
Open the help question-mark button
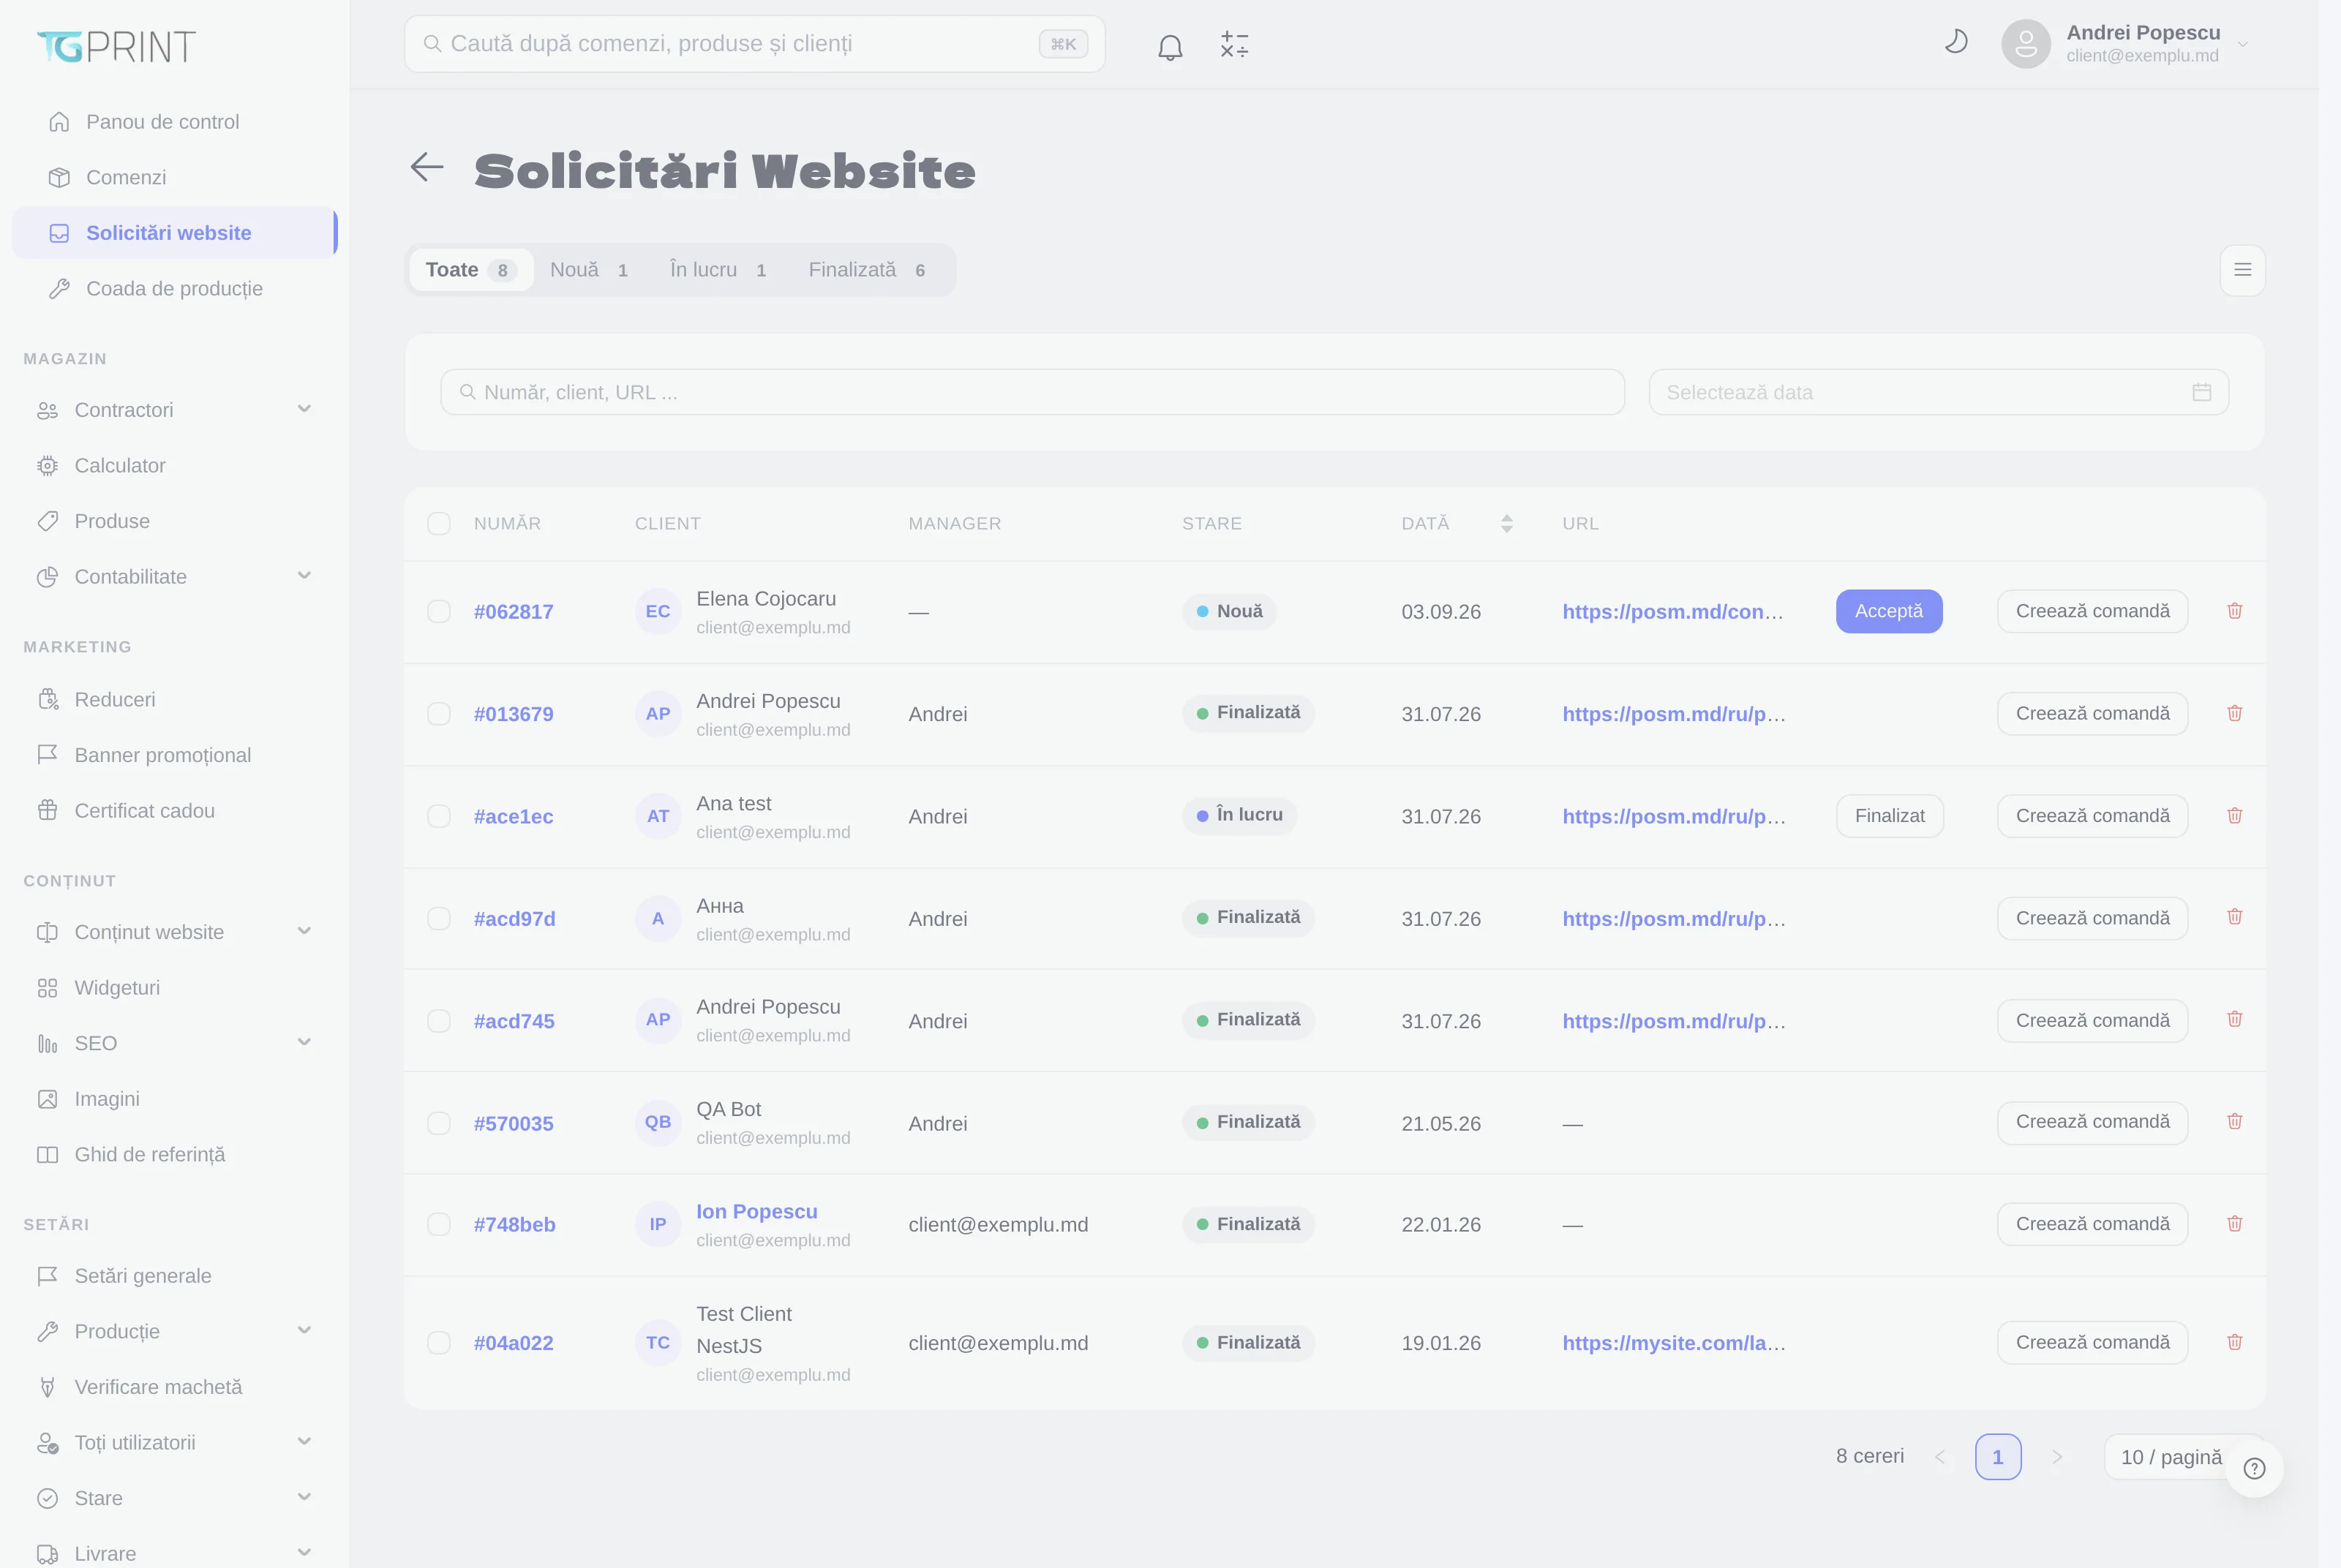pos(2254,1468)
